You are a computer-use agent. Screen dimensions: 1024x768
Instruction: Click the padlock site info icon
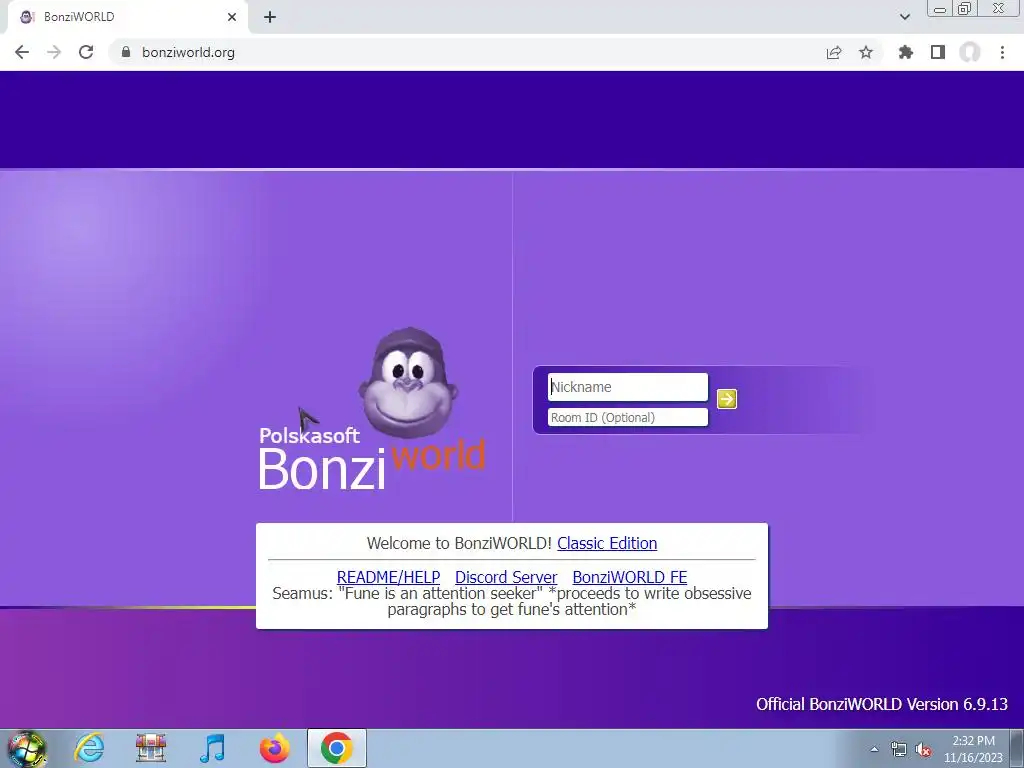point(126,52)
